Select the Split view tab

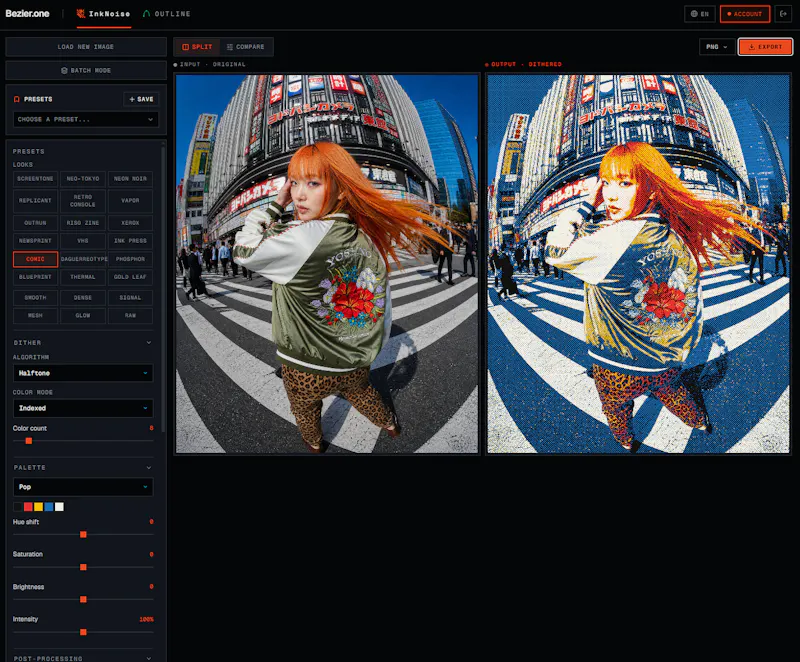tap(197, 46)
